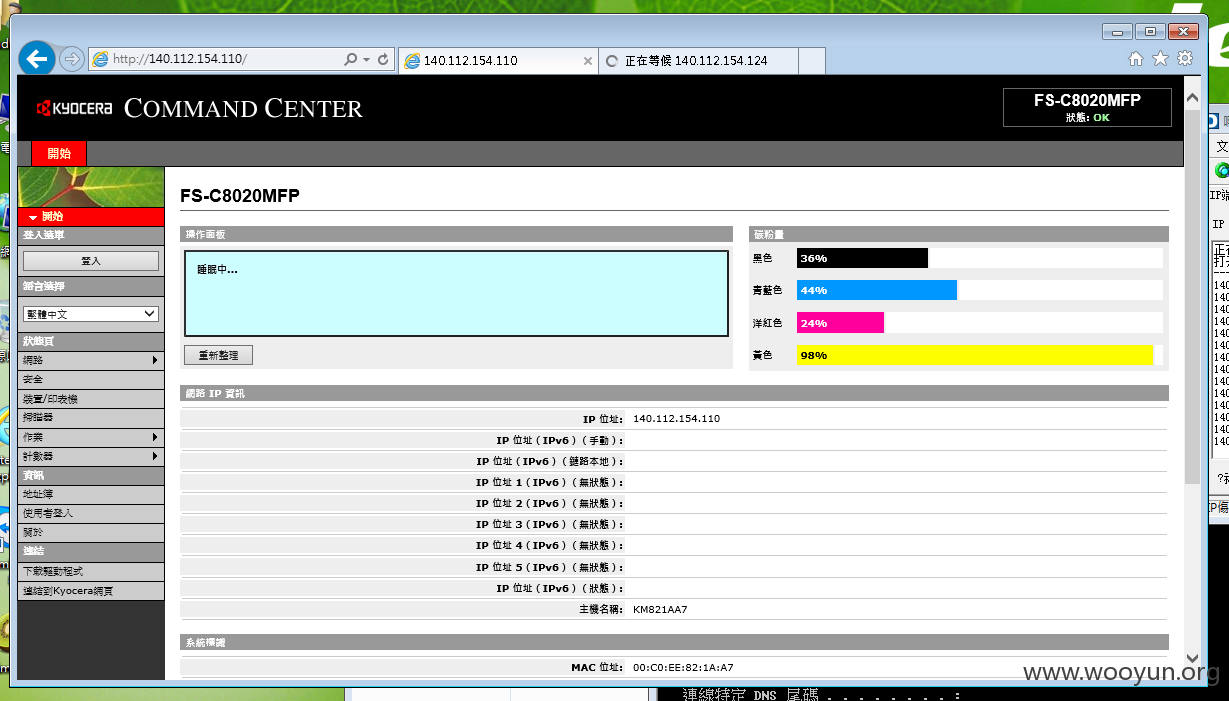Click the 主機名稱 label
Image resolution: width=1229 pixels, height=701 pixels.
[601, 609]
